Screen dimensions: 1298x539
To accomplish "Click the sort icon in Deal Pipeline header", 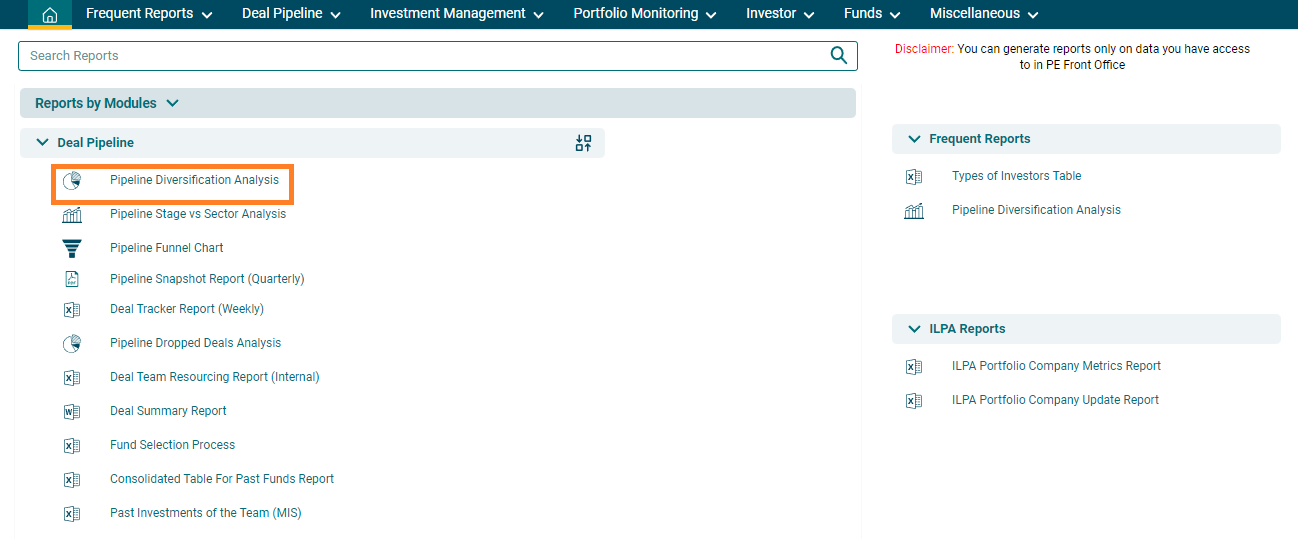I will click(583, 143).
